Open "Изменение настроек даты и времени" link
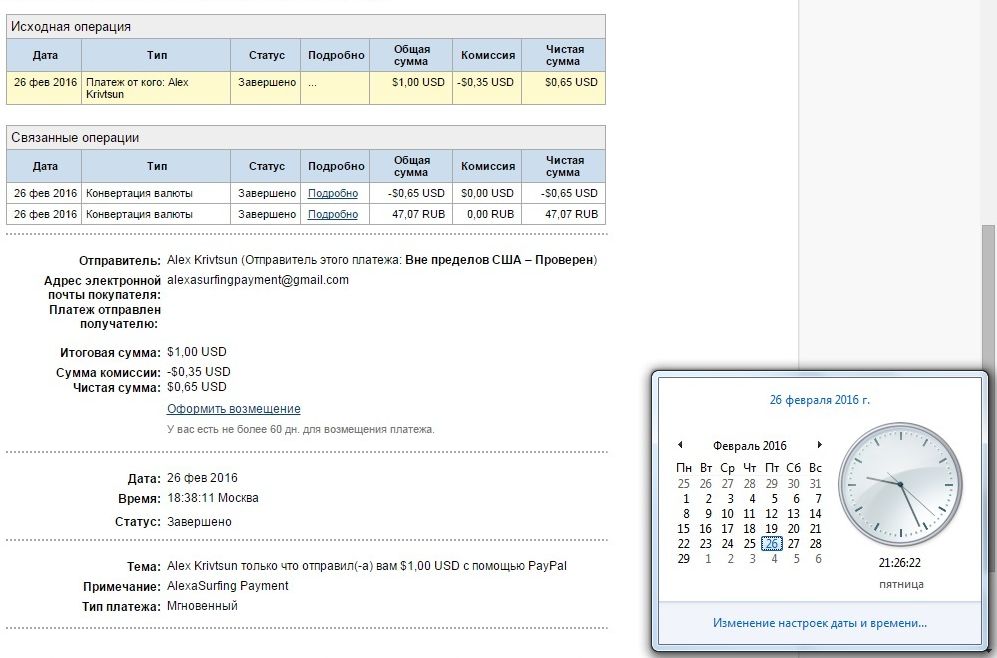997x658 pixels. pyautogui.click(x=820, y=623)
